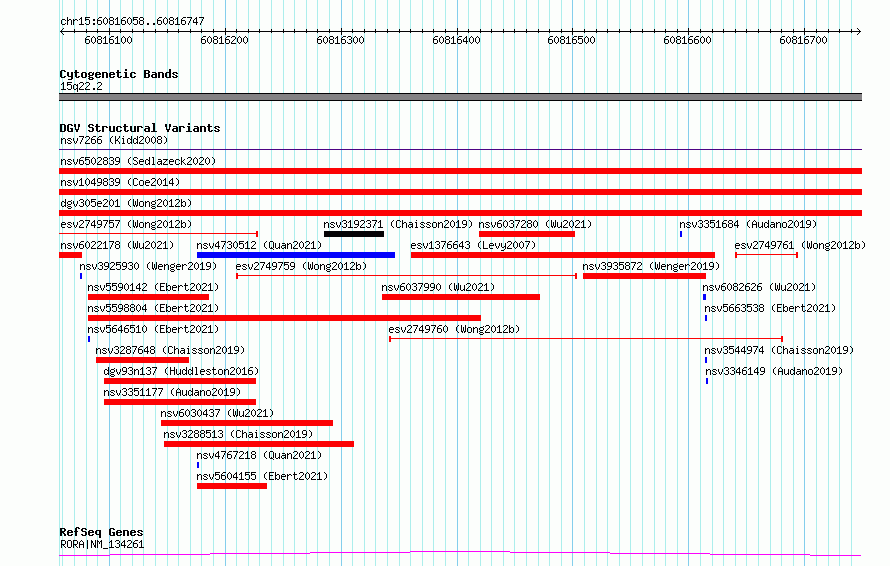Click the red nsv5598804 long bar
Screen dimensions: 890x566
[284, 318]
